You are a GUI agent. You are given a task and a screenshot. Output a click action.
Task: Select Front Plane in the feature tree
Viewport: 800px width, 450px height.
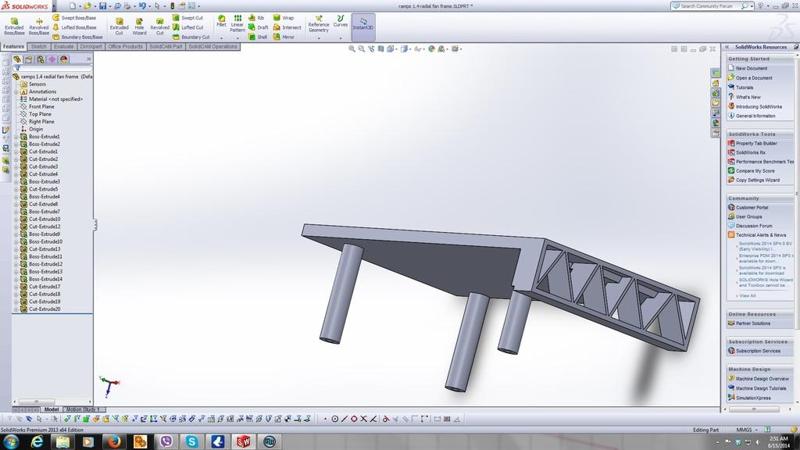pos(37,107)
